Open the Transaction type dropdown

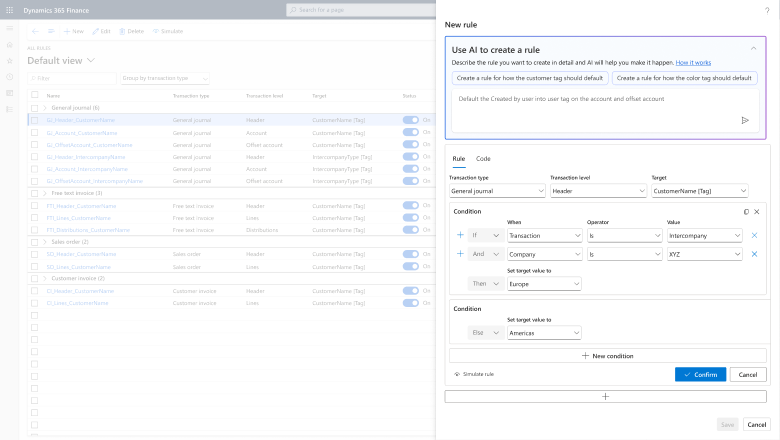point(497,191)
